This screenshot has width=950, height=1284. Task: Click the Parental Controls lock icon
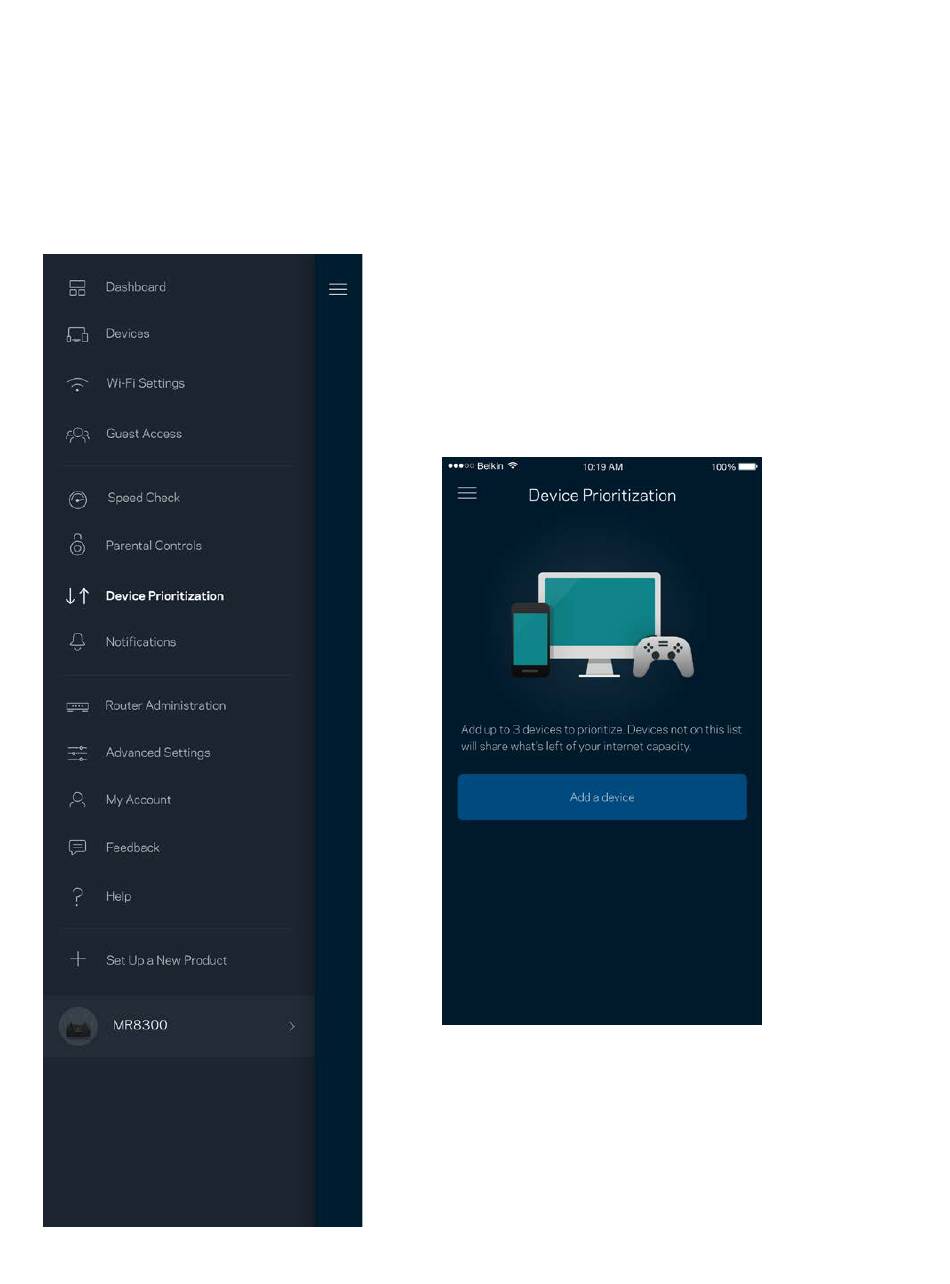[x=77, y=545]
